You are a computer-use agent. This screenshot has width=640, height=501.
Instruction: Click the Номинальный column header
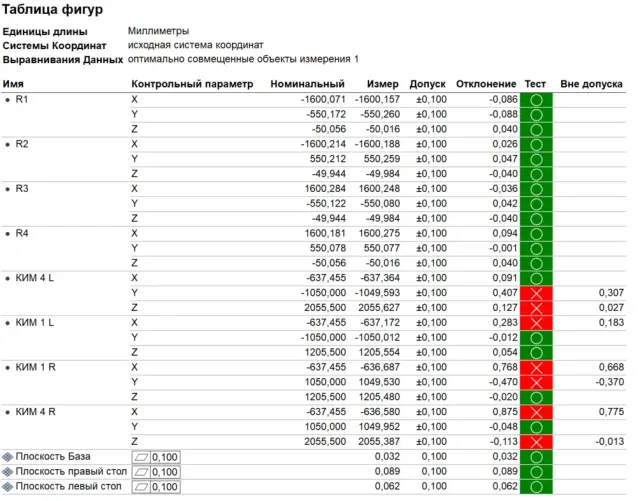307,84
